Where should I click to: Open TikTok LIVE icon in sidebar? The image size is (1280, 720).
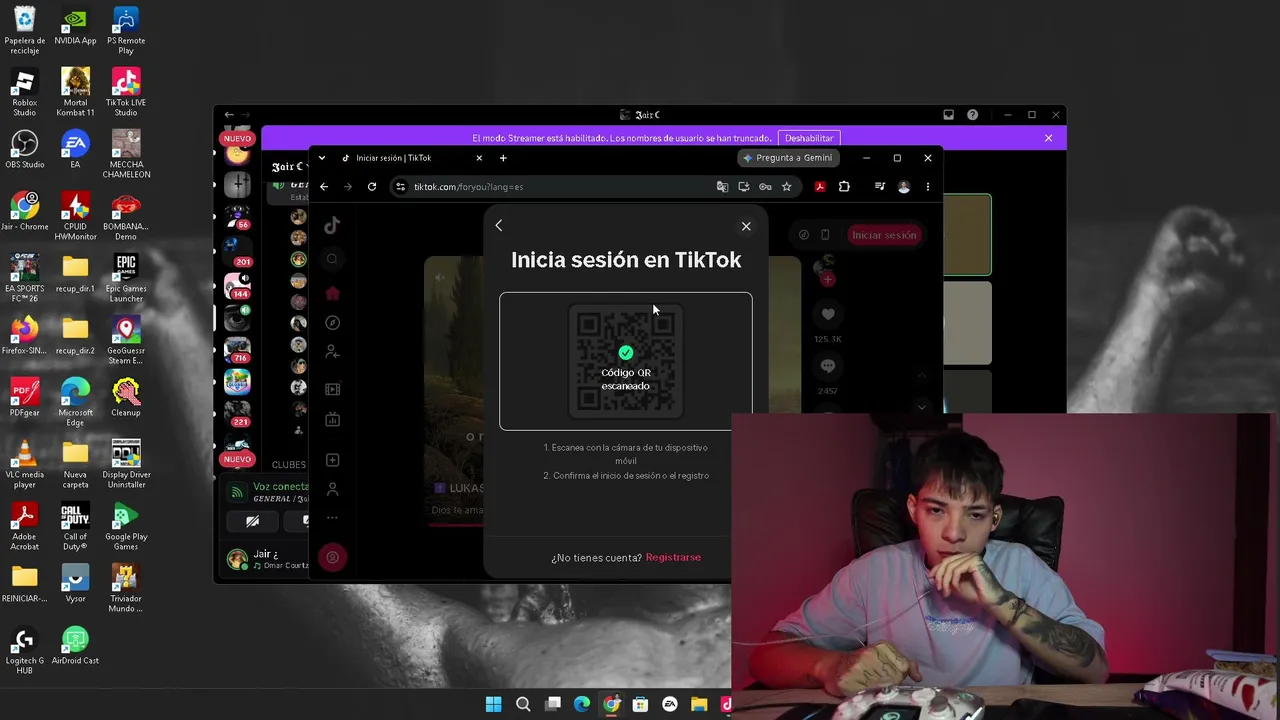(332, 420)
